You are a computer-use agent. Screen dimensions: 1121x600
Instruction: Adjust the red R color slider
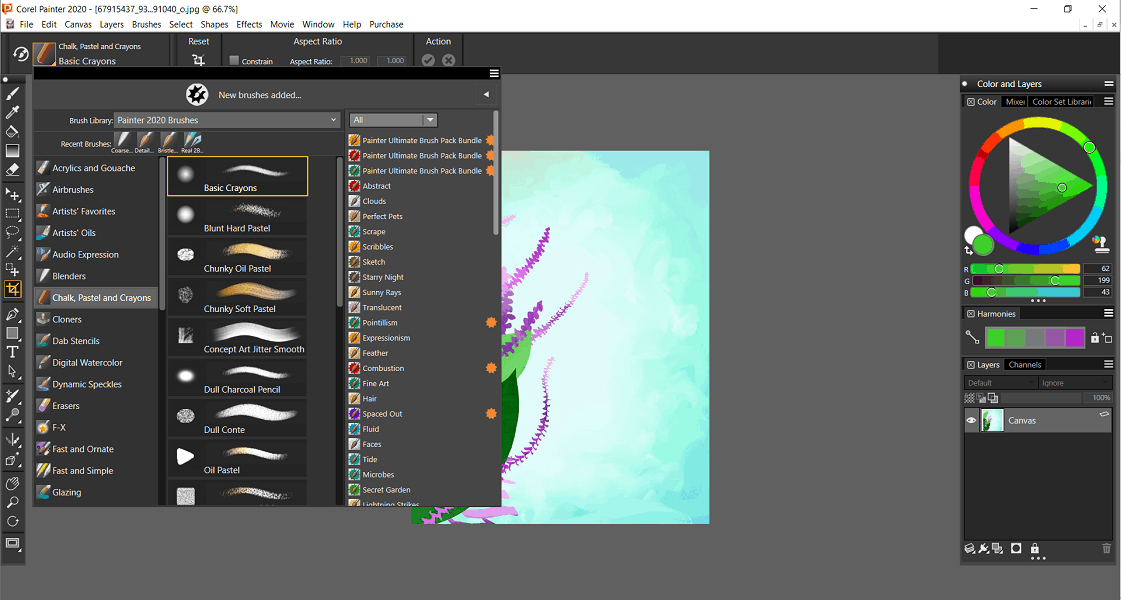tap(1025, 269)
